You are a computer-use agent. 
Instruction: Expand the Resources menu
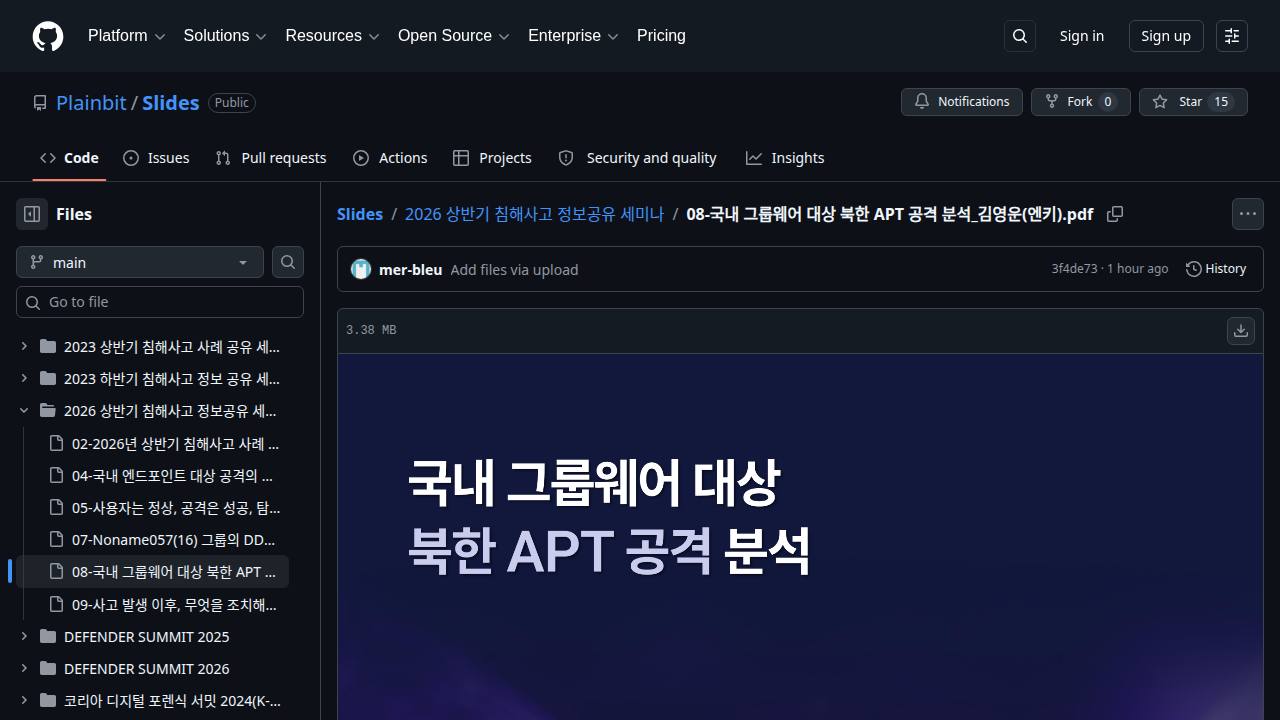(x=332, y=36)
